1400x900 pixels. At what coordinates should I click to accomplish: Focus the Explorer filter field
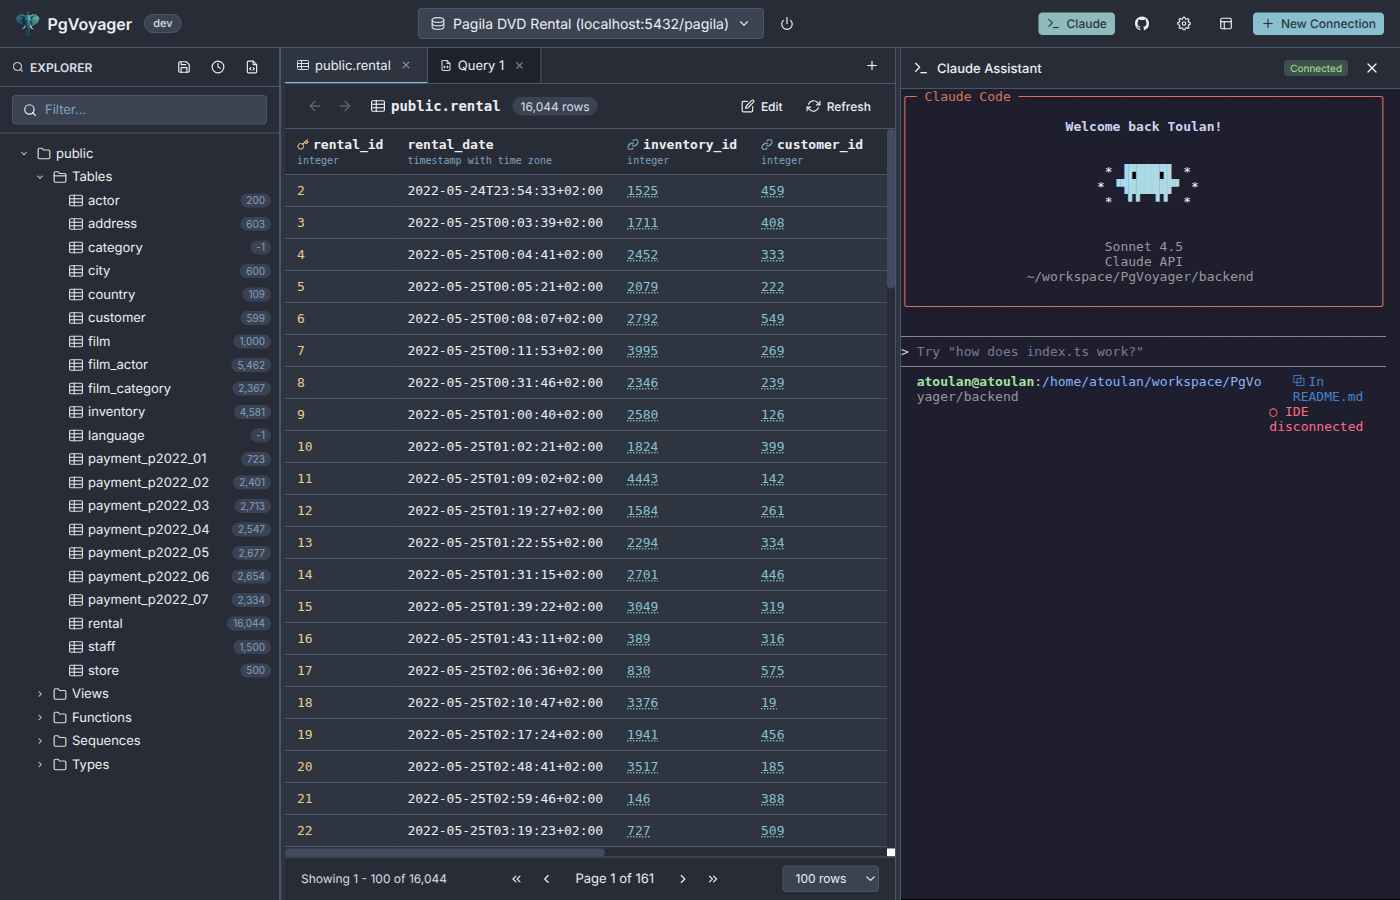tap(139, 110)
